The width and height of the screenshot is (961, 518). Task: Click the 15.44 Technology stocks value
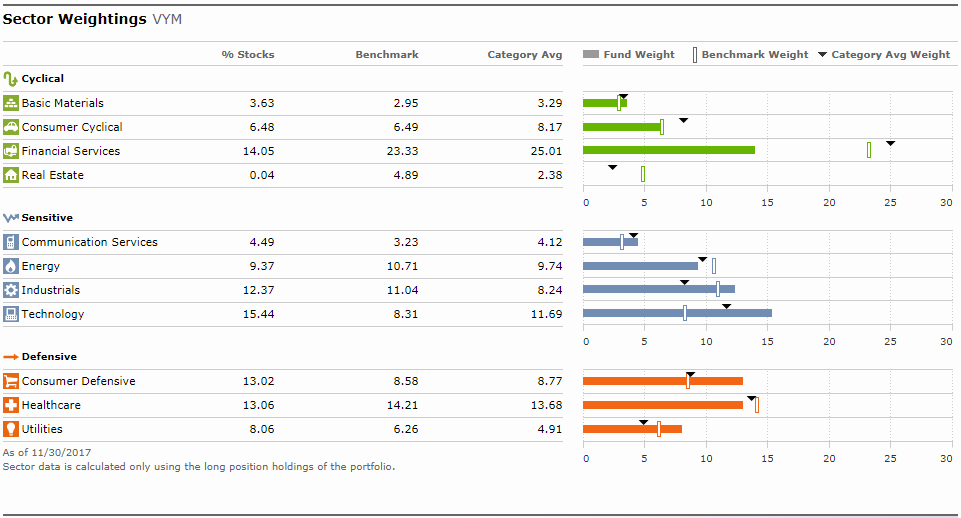pos(259,314)
